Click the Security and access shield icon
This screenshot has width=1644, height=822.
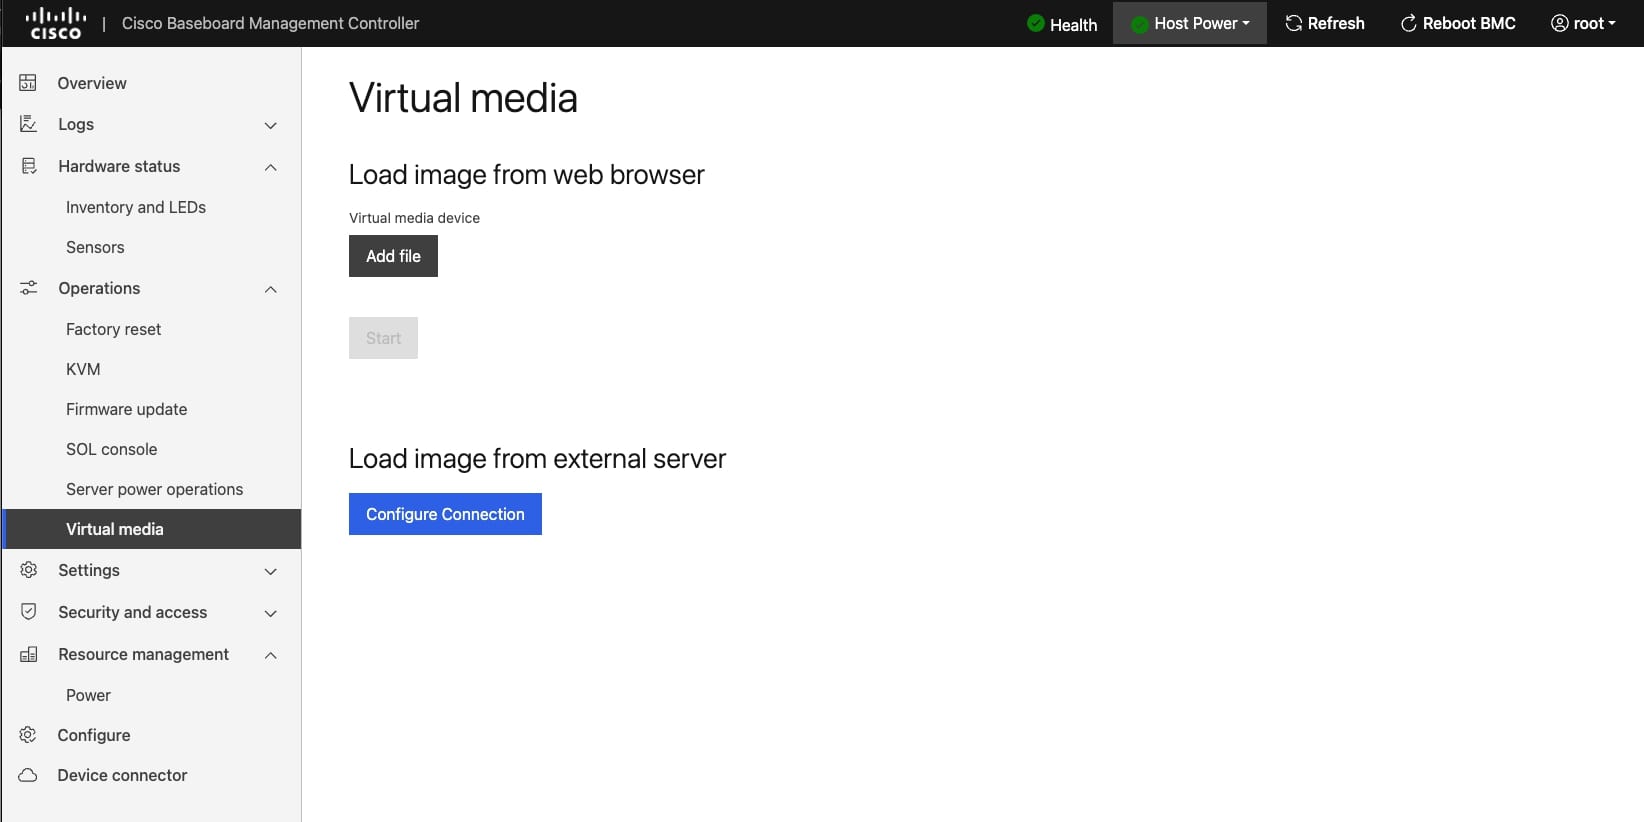[28, 612]
